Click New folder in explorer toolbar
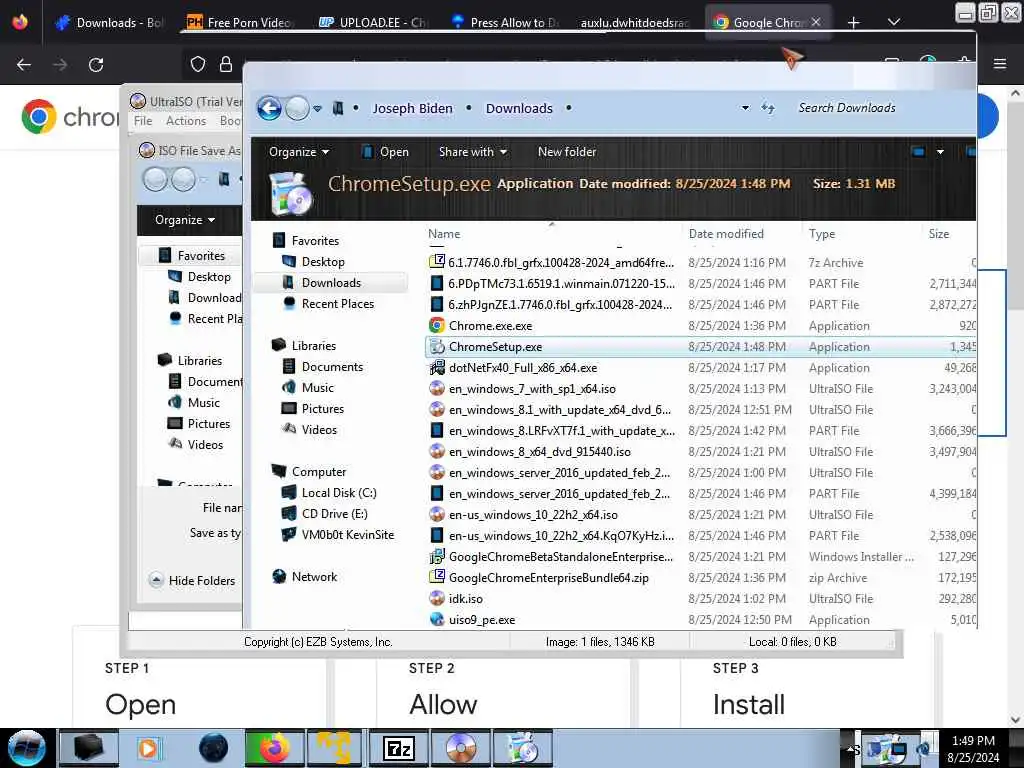 (567, 152)
